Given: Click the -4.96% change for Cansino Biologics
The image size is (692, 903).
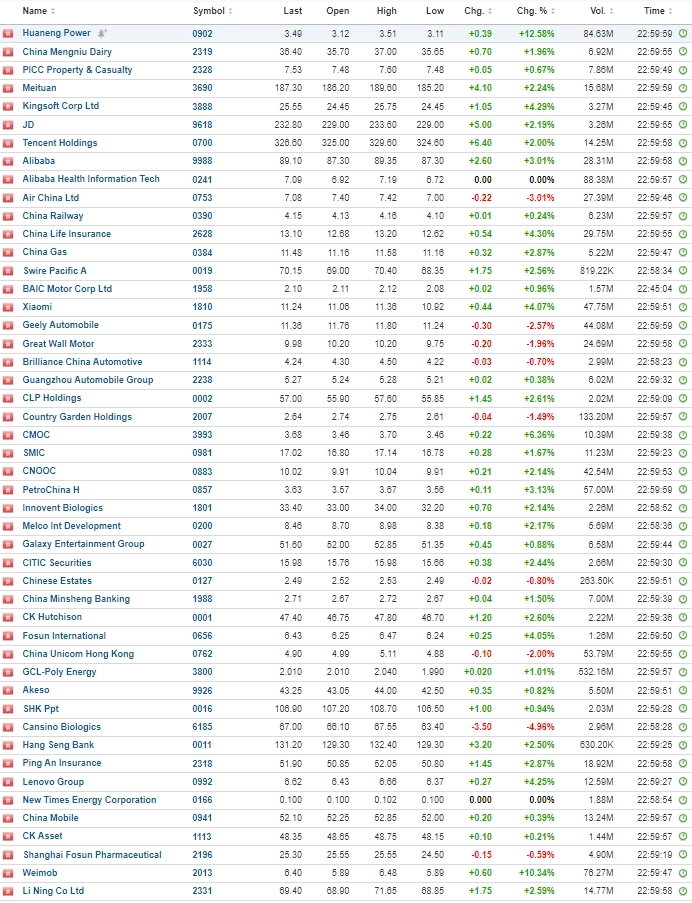Looking at the screenshot, I should coord(540,727).
